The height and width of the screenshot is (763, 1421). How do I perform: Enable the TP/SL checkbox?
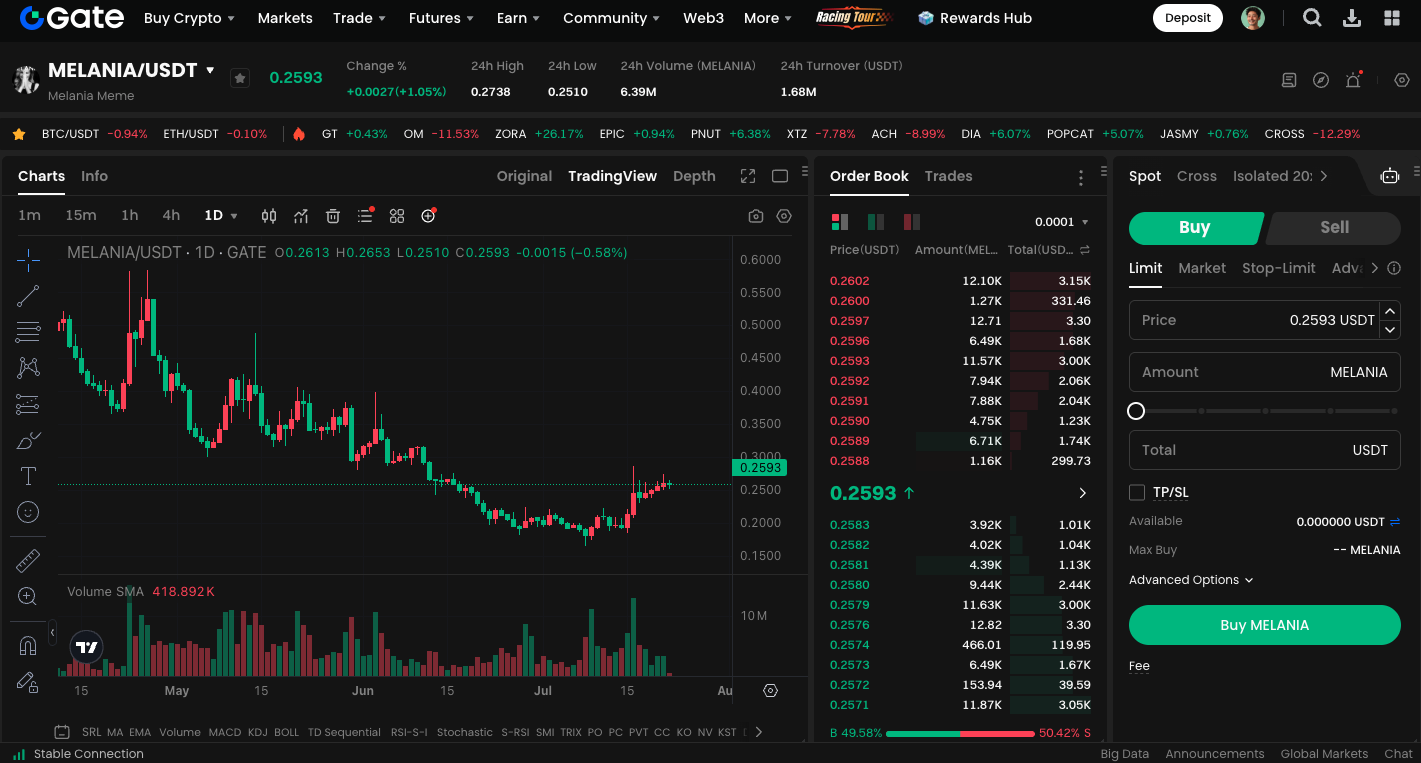coord(1137,492)
